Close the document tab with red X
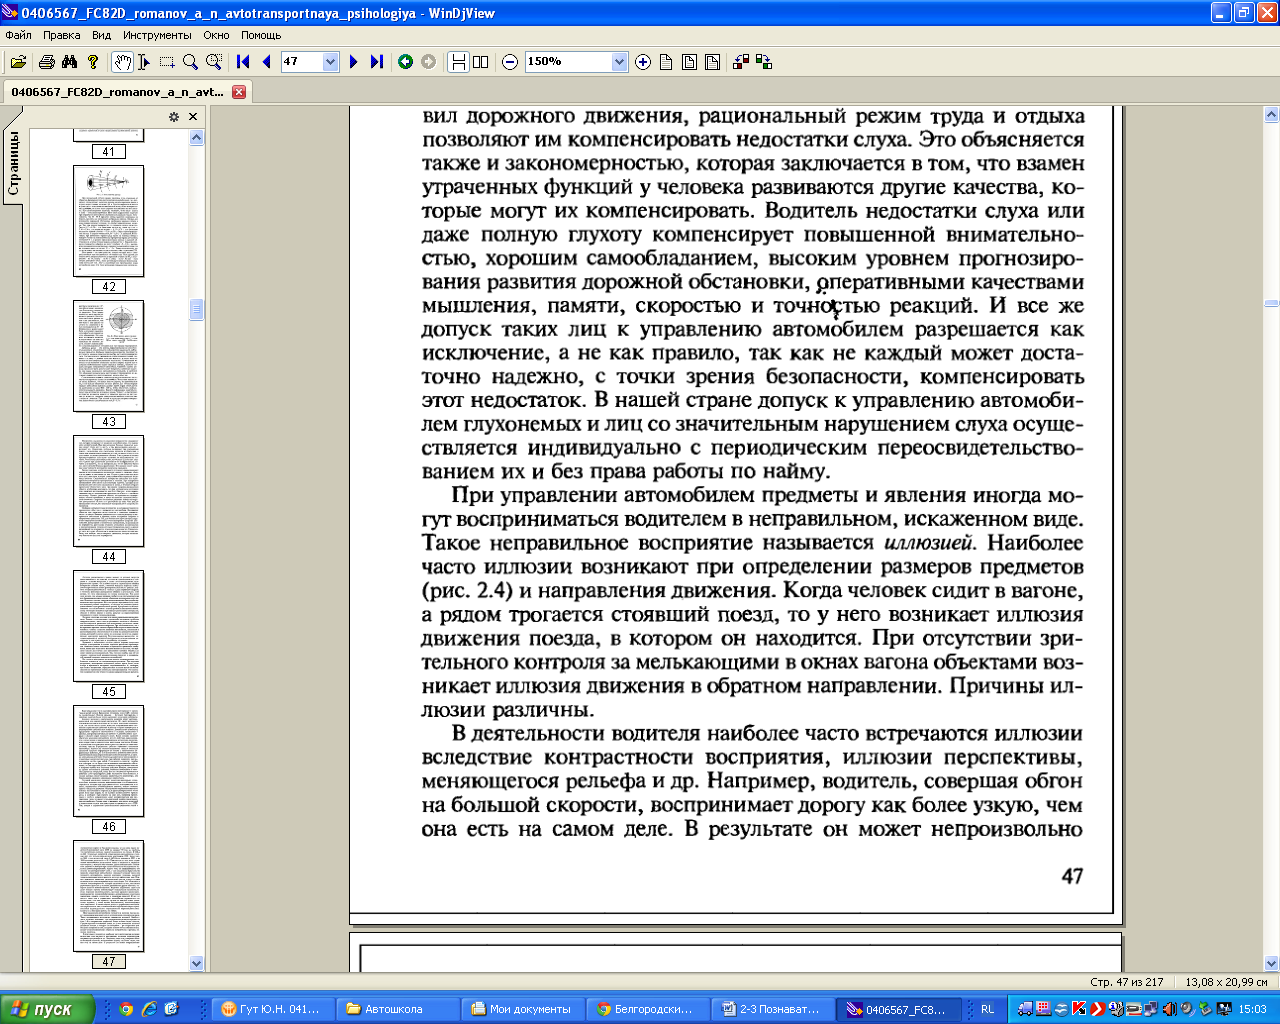Viewport: 1280px width, 1024px height. (x=239, y=92)
